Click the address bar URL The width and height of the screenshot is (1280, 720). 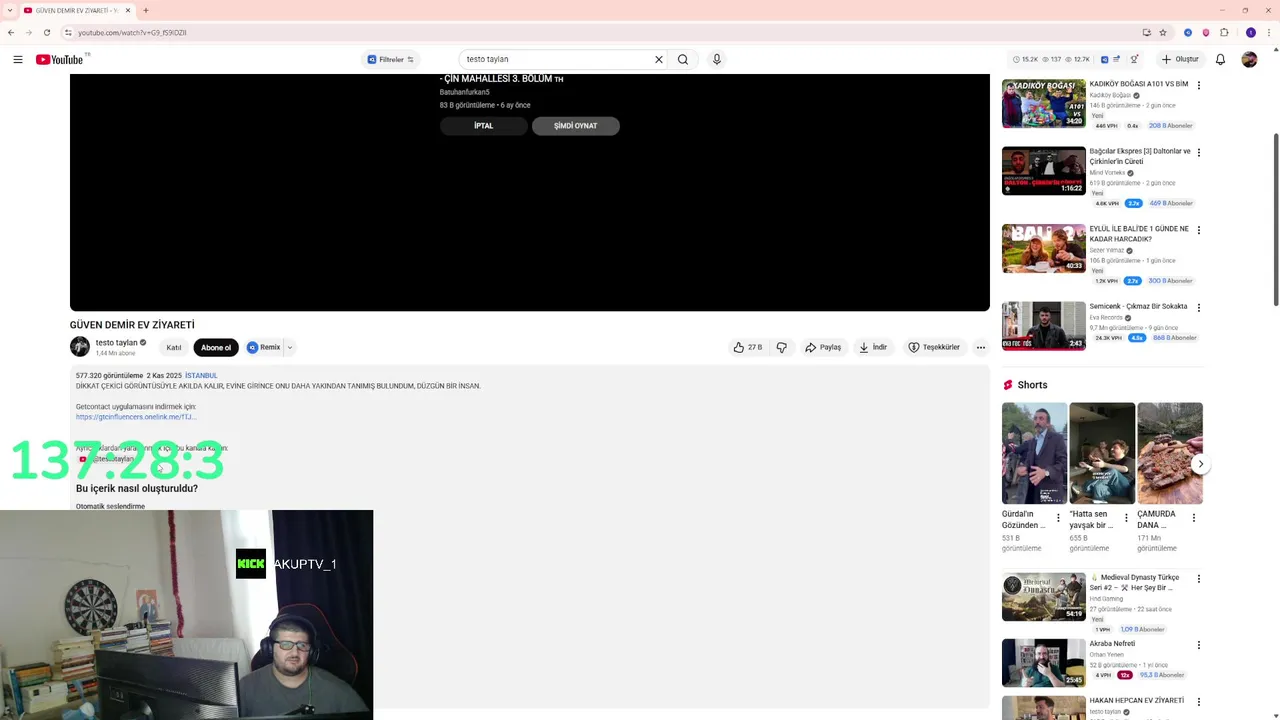132,32
